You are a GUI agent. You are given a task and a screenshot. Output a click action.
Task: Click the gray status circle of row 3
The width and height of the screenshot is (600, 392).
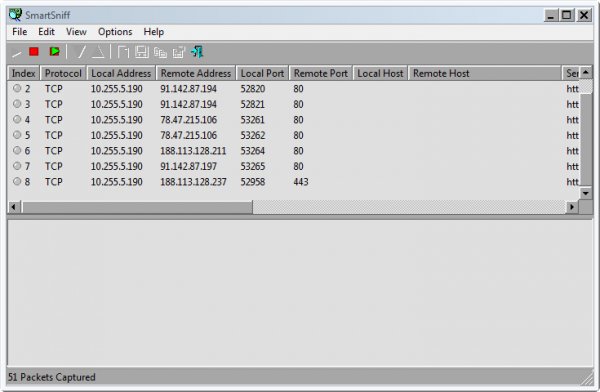(17, 104)
